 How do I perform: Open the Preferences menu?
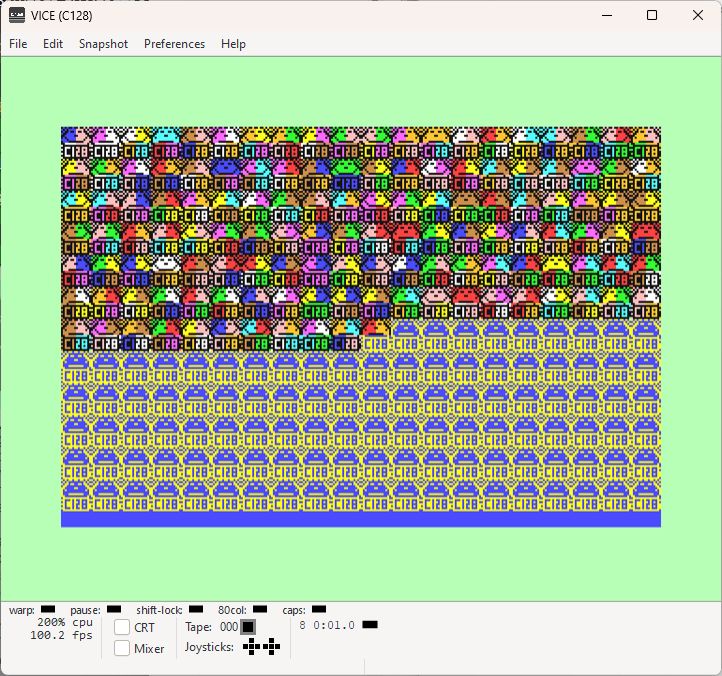(175, 44)
